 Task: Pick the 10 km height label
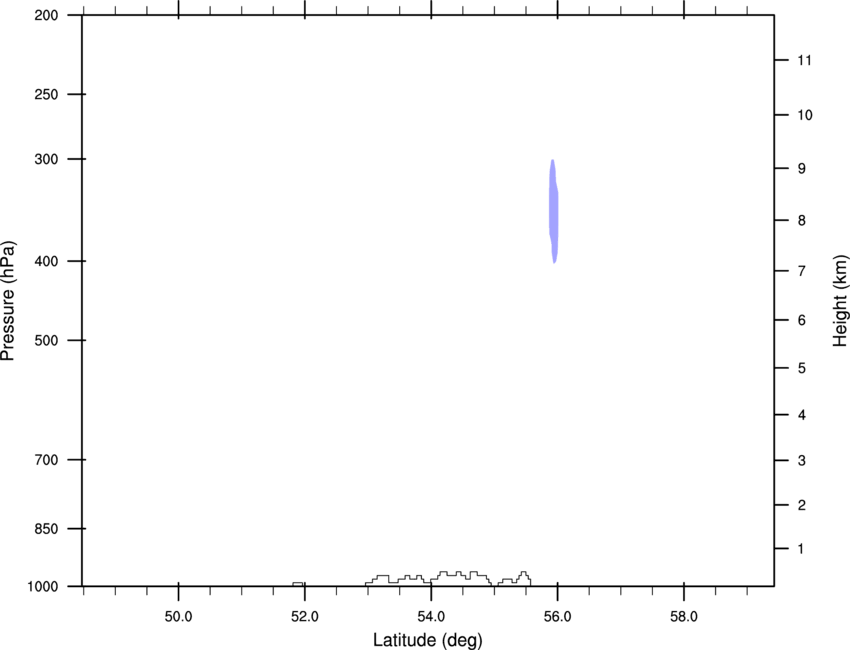click(x=805, y=115)
